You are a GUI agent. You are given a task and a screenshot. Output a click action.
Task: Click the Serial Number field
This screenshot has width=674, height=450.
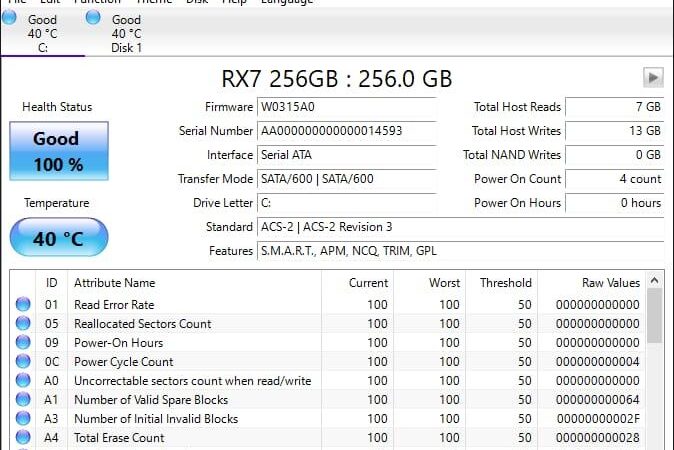346,131
